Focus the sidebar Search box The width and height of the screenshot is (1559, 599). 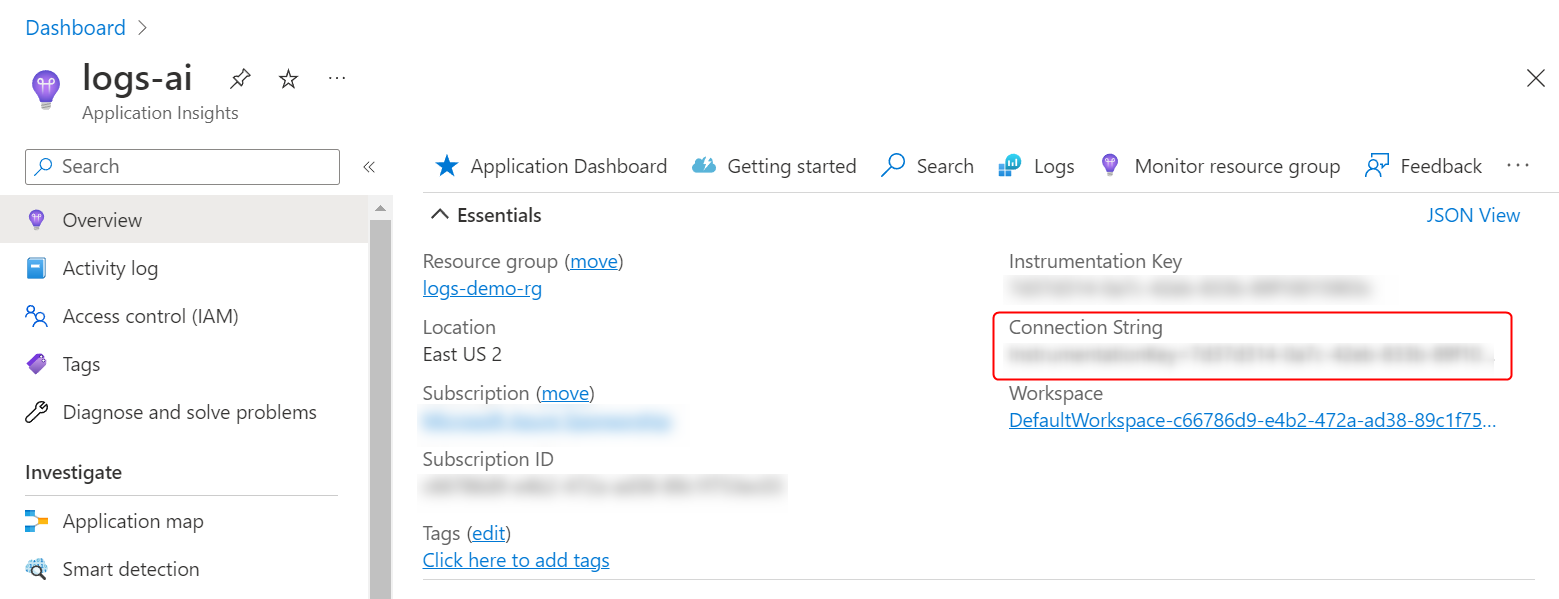[x=182, y=167]
